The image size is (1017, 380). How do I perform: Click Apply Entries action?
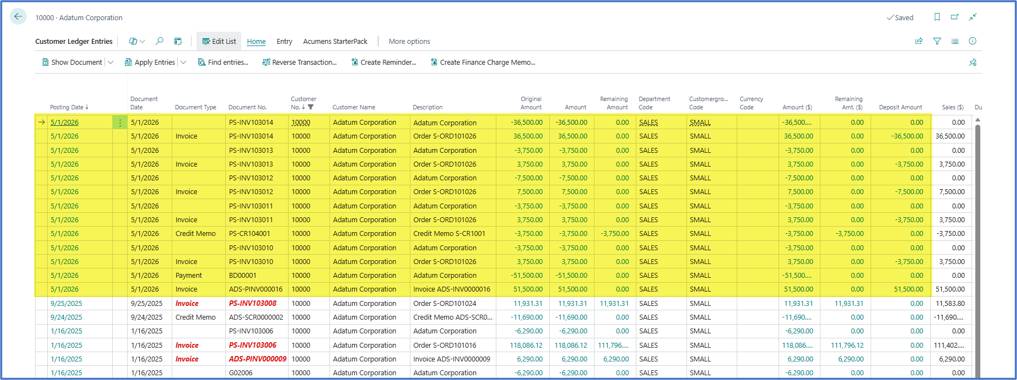pos(149,62)
